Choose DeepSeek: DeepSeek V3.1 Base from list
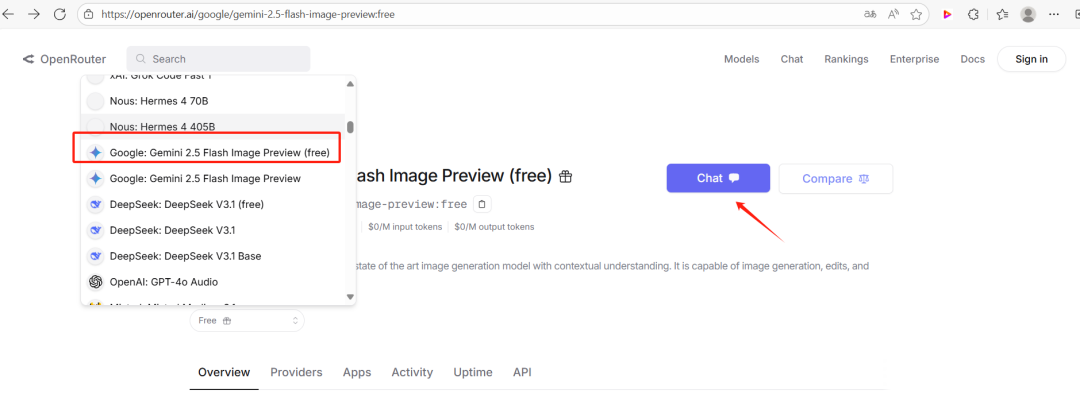This screenshot has height=413, width=1080. [x=185, y=256]
